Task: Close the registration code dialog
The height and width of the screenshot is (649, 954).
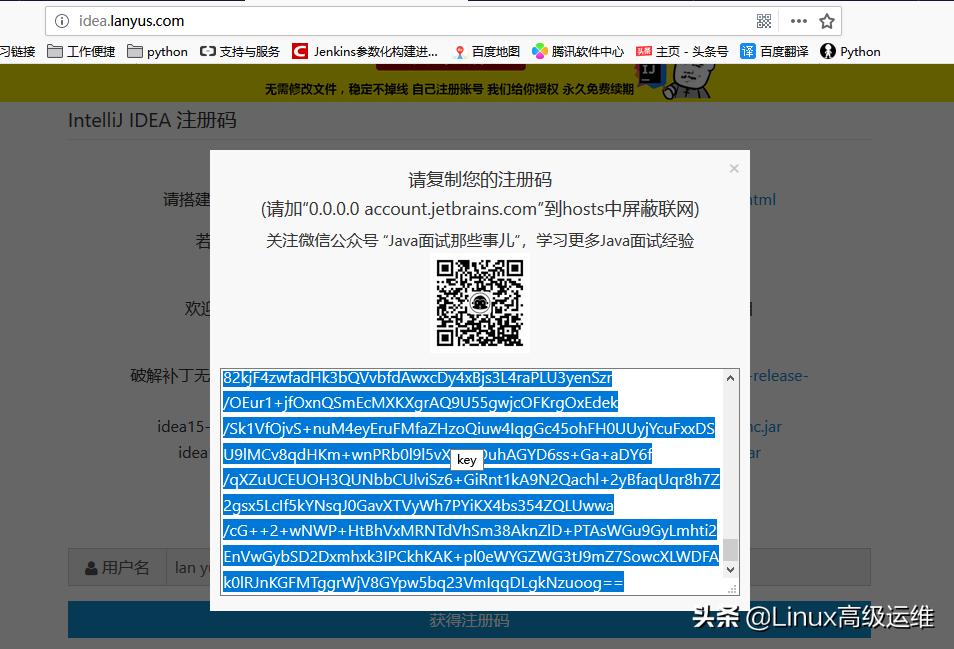Action: [x=734, y=168]
